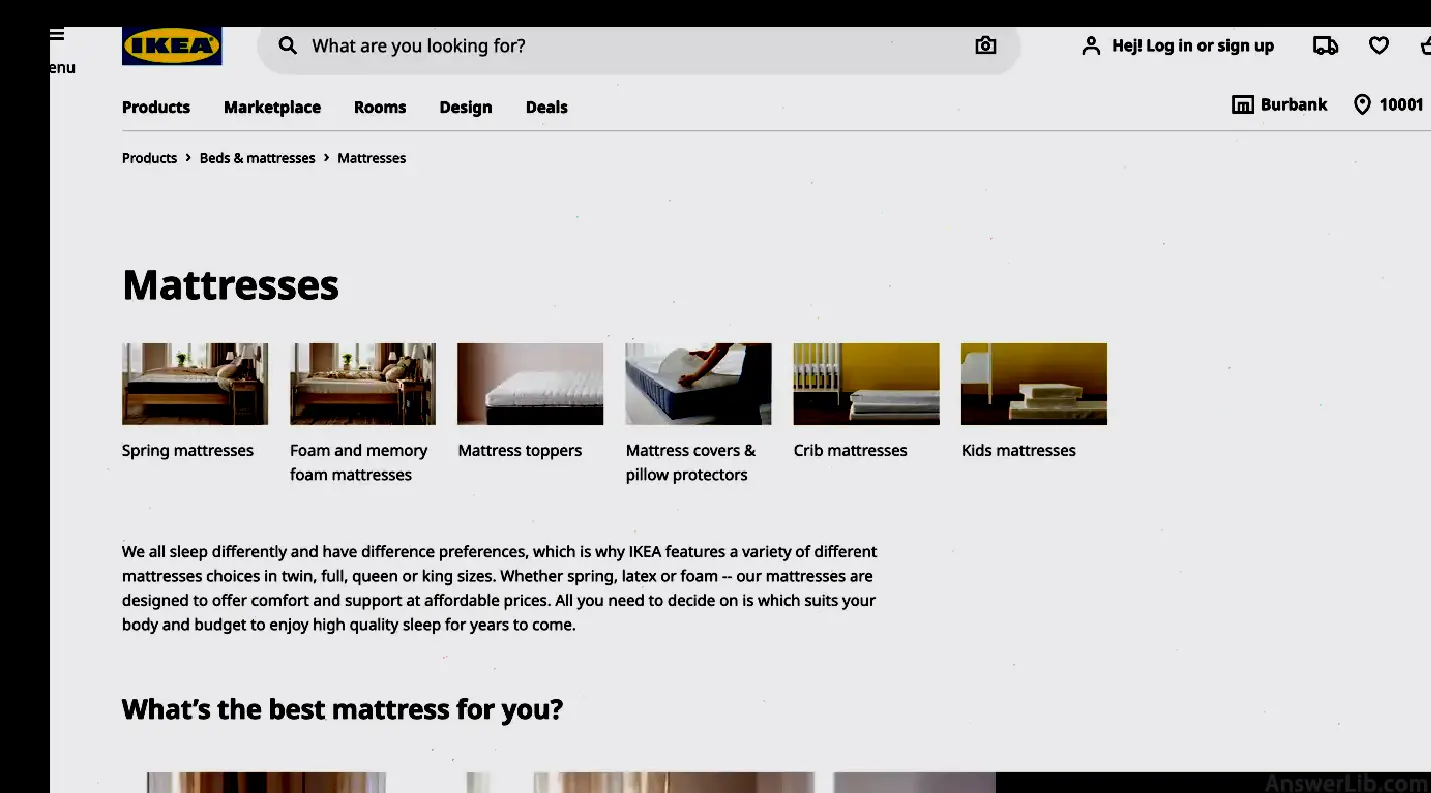Click 'Hej! Log in or sign up'
Viewport: 1431px width, 793px height.
coord(1193,46)
